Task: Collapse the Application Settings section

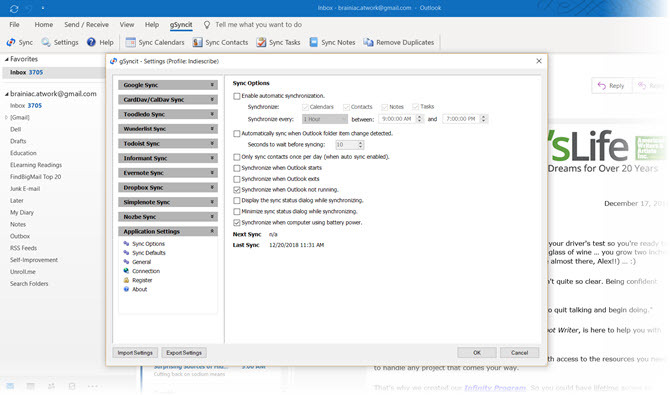Action: [168, 231]
